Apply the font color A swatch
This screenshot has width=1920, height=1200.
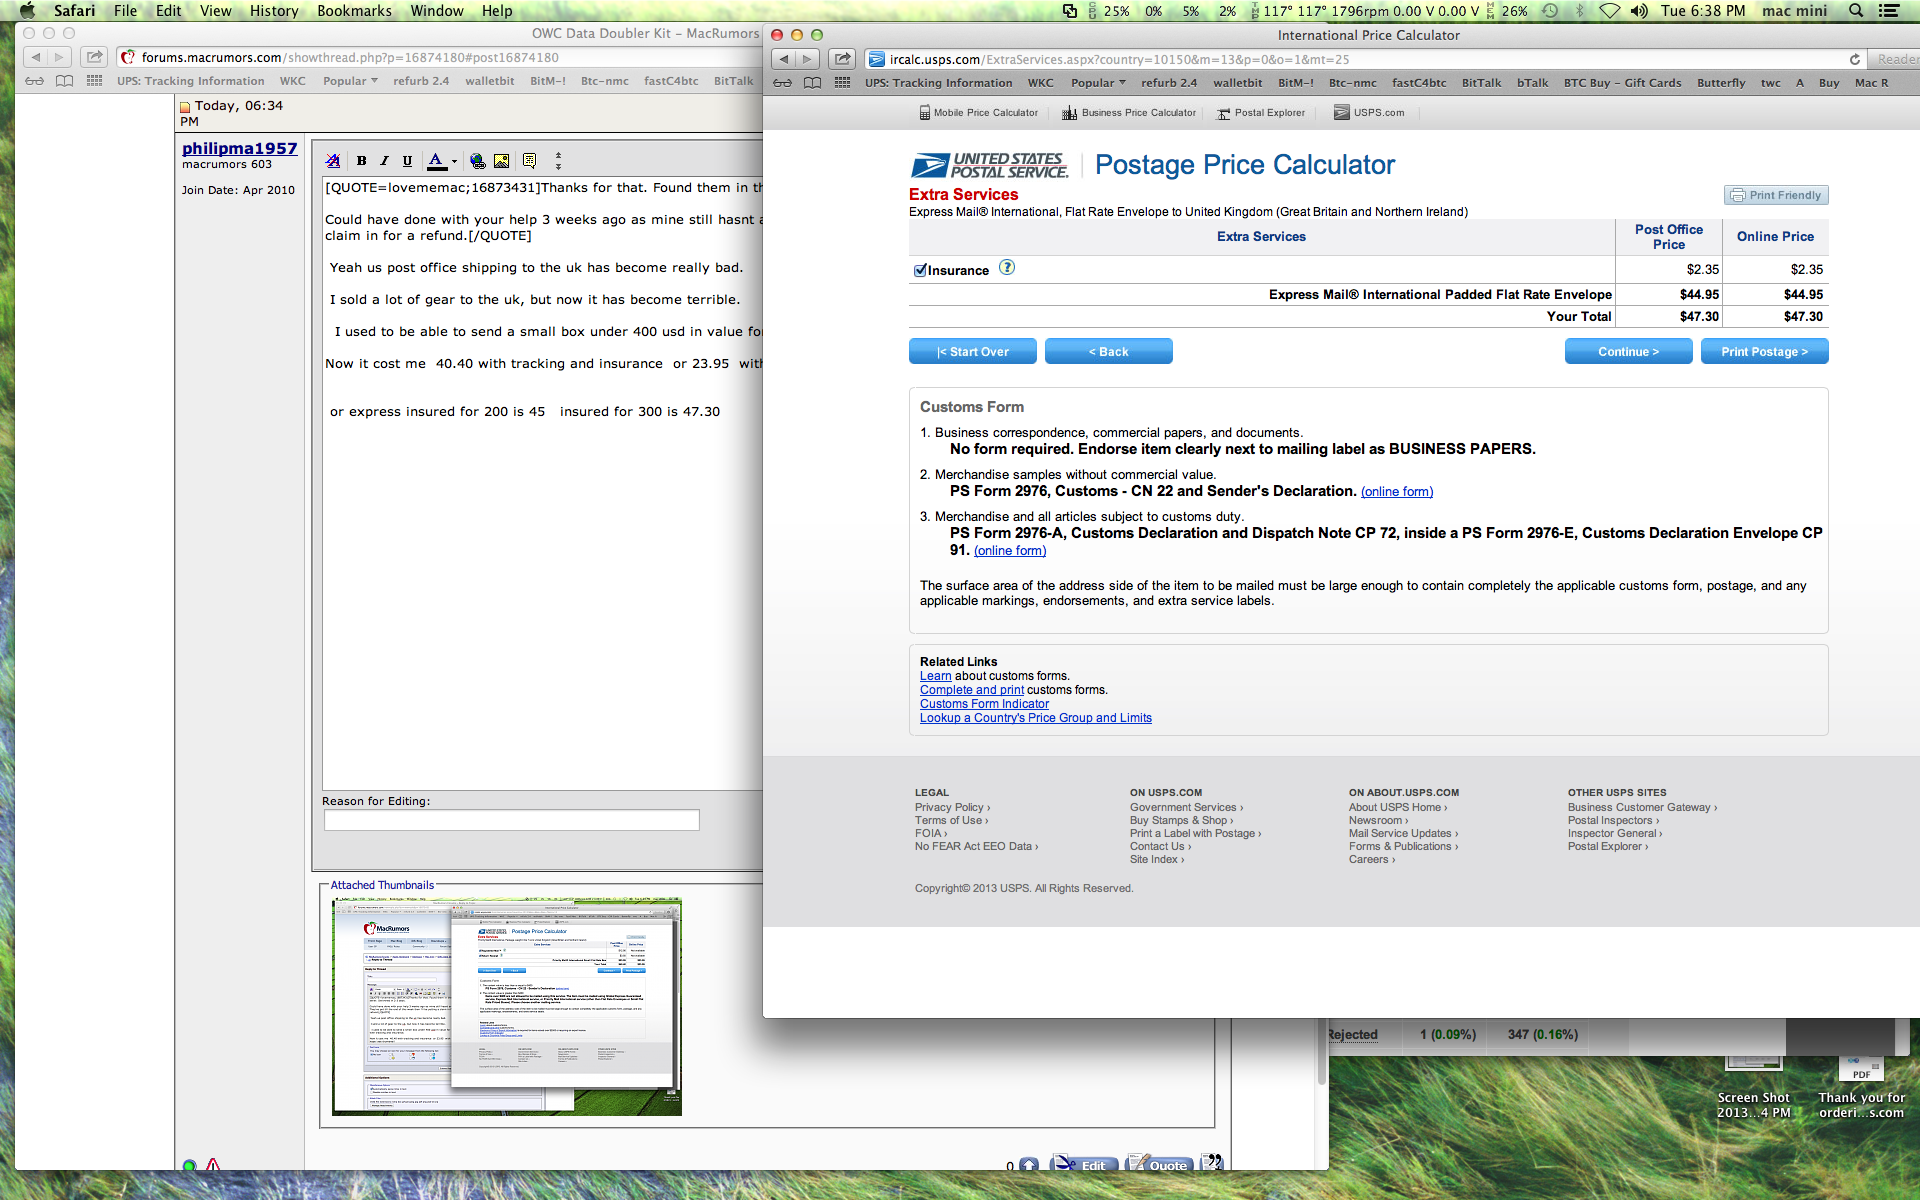click(436, 161)
